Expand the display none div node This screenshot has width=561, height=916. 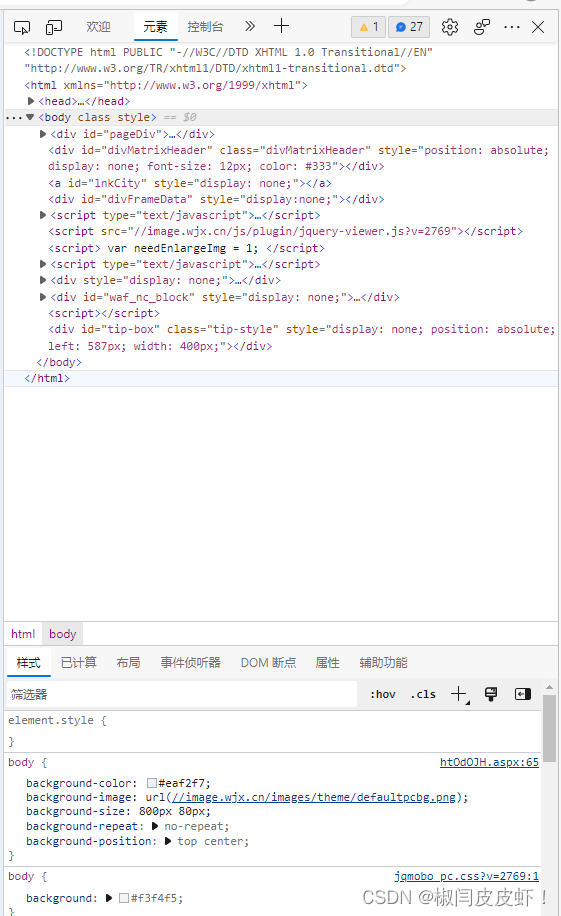(x=43, y=280)
